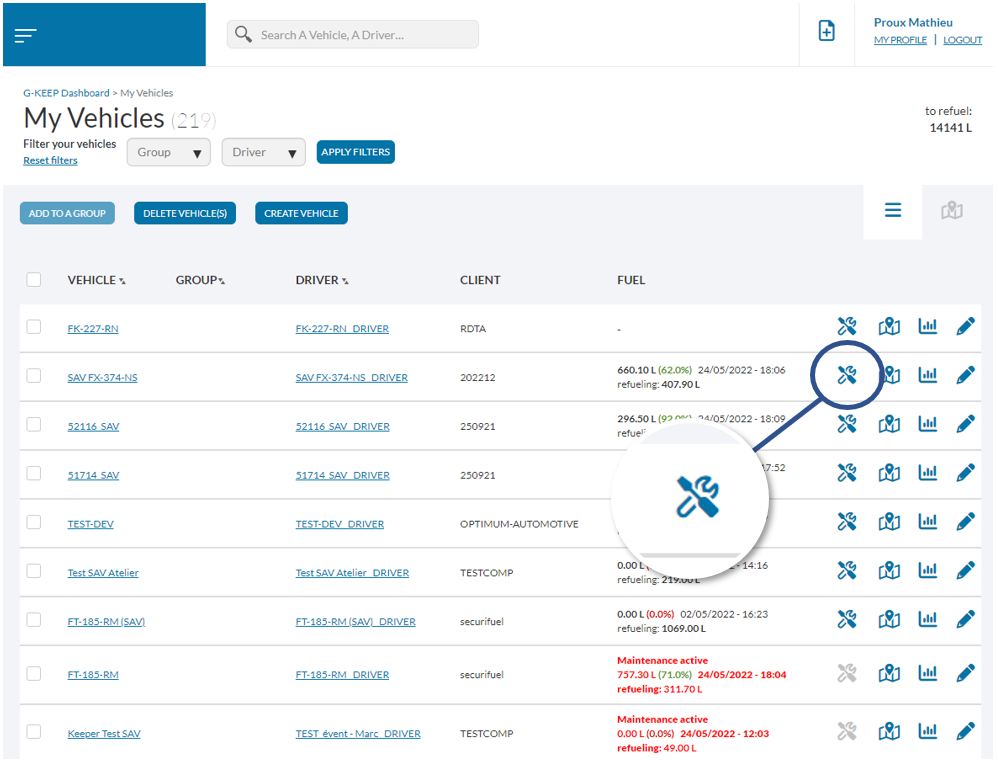Open maintenance tools for FK-227-RN
The width and height of the screenshot is (998, 764).
pyautogui.click(x=847, y=327)
